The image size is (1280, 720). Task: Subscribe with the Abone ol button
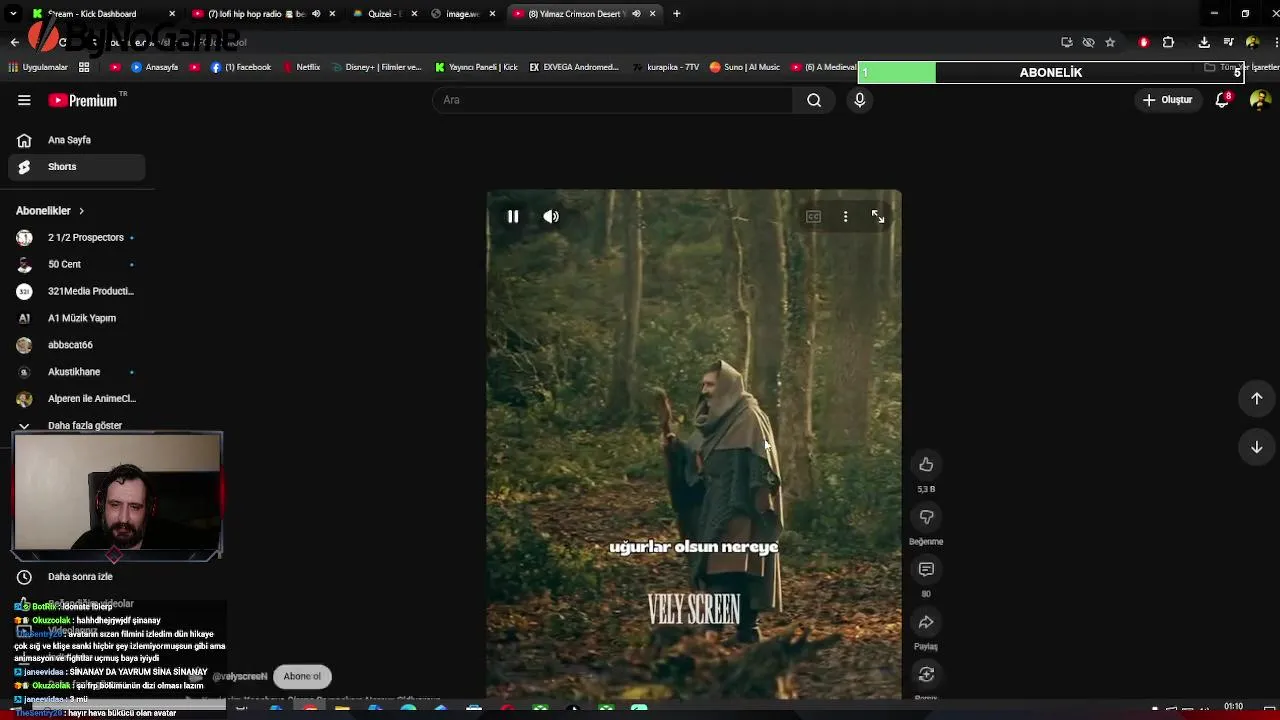coord(302,676)
